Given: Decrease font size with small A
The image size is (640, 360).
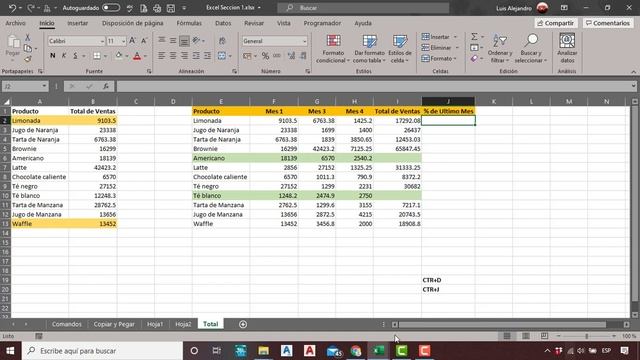Looking at the screenshot, I should (x=144, y=41).
